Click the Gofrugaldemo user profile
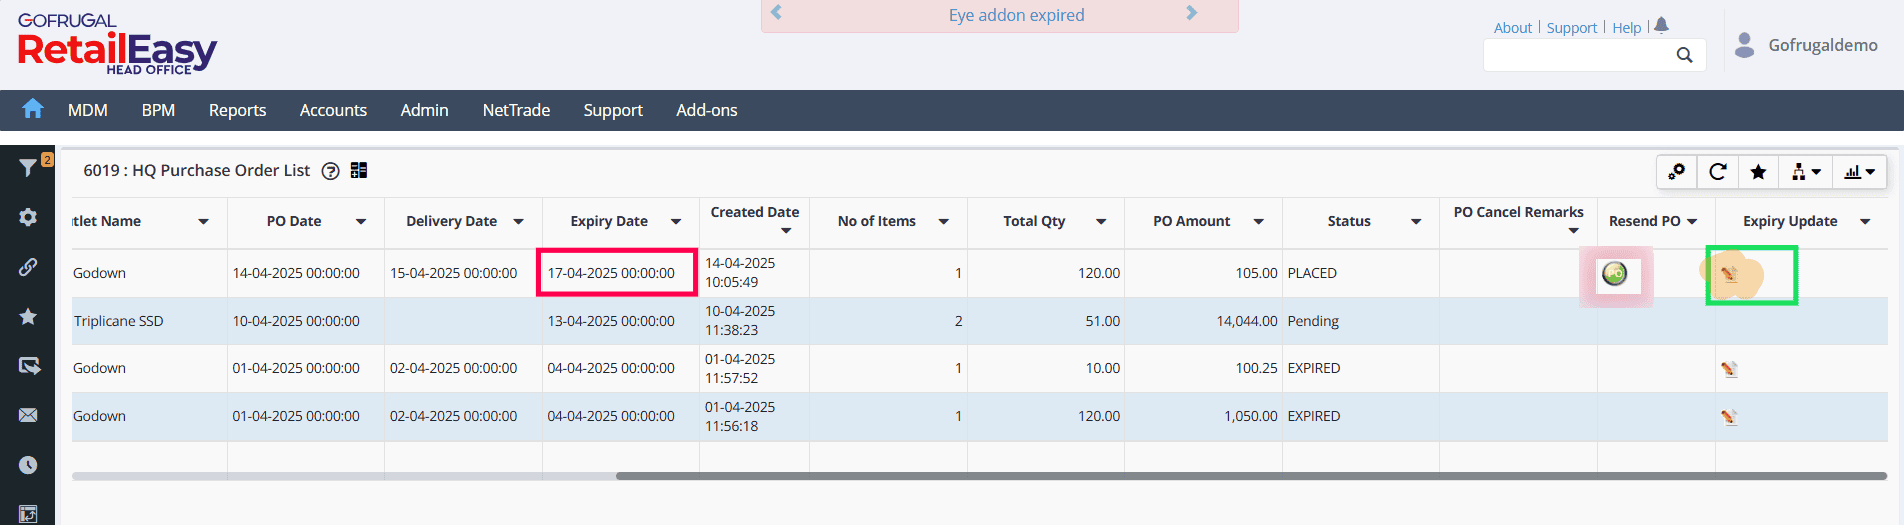The height and width of the screenshot is (525, 1904). pos(1810,45)
